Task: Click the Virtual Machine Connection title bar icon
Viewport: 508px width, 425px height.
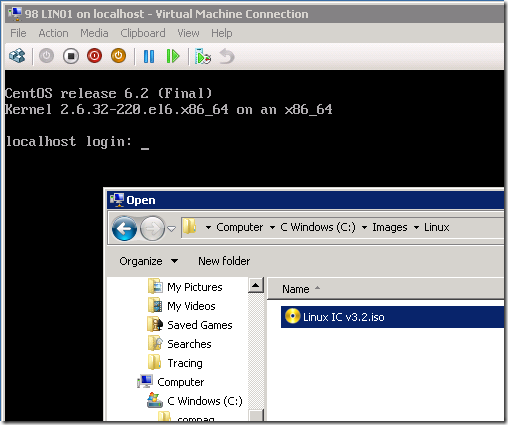Action: click(15, 14)
